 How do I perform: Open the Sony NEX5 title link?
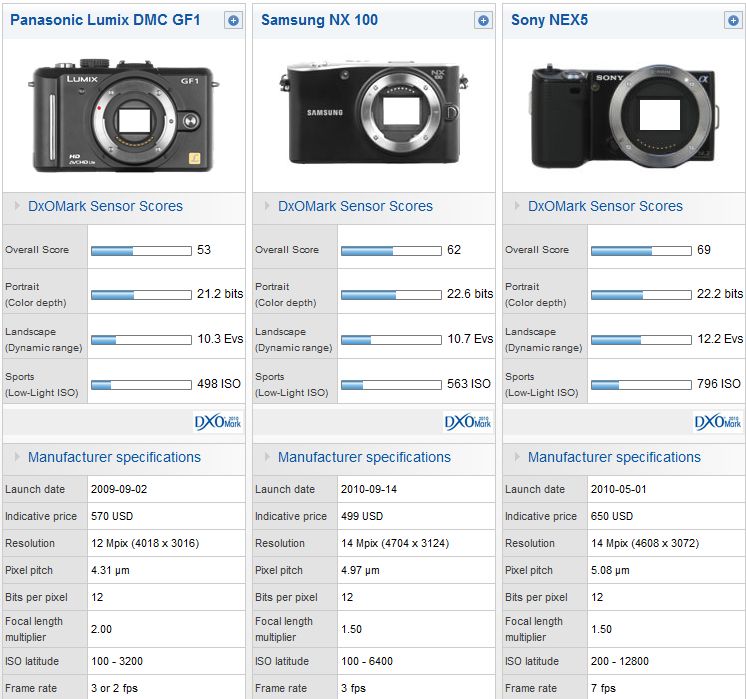click(x=550, y=20)
